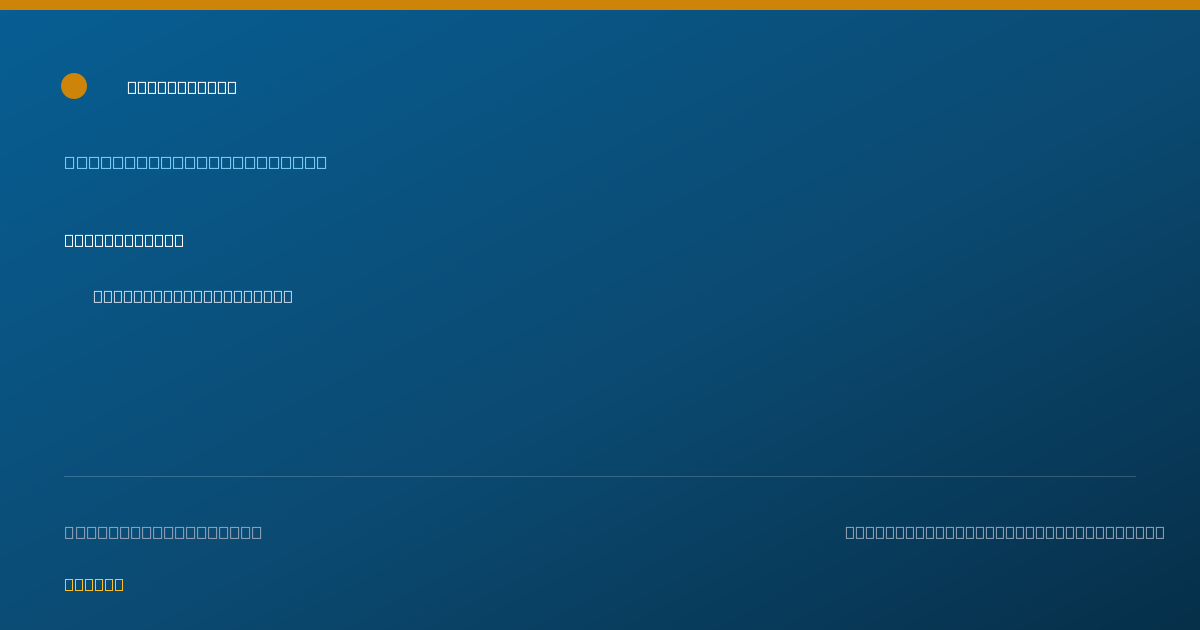The height and width of the screenshot is (630, 1200).
Task: Click the gray footer text above the yellow link
Action: click(x=163, y=532)
